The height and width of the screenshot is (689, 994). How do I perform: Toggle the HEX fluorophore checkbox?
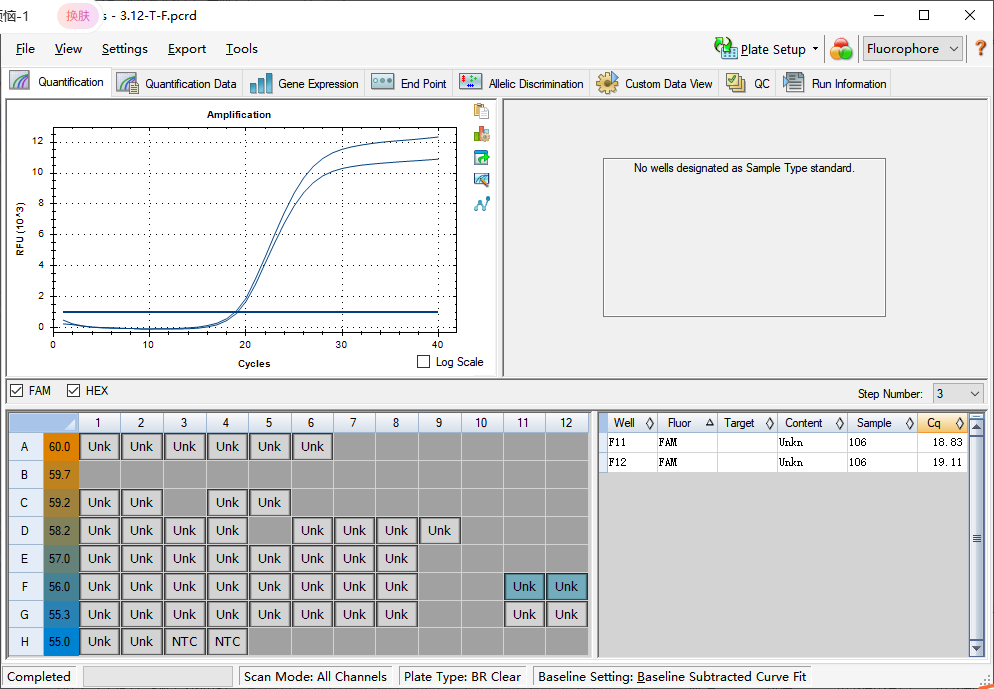74,390
